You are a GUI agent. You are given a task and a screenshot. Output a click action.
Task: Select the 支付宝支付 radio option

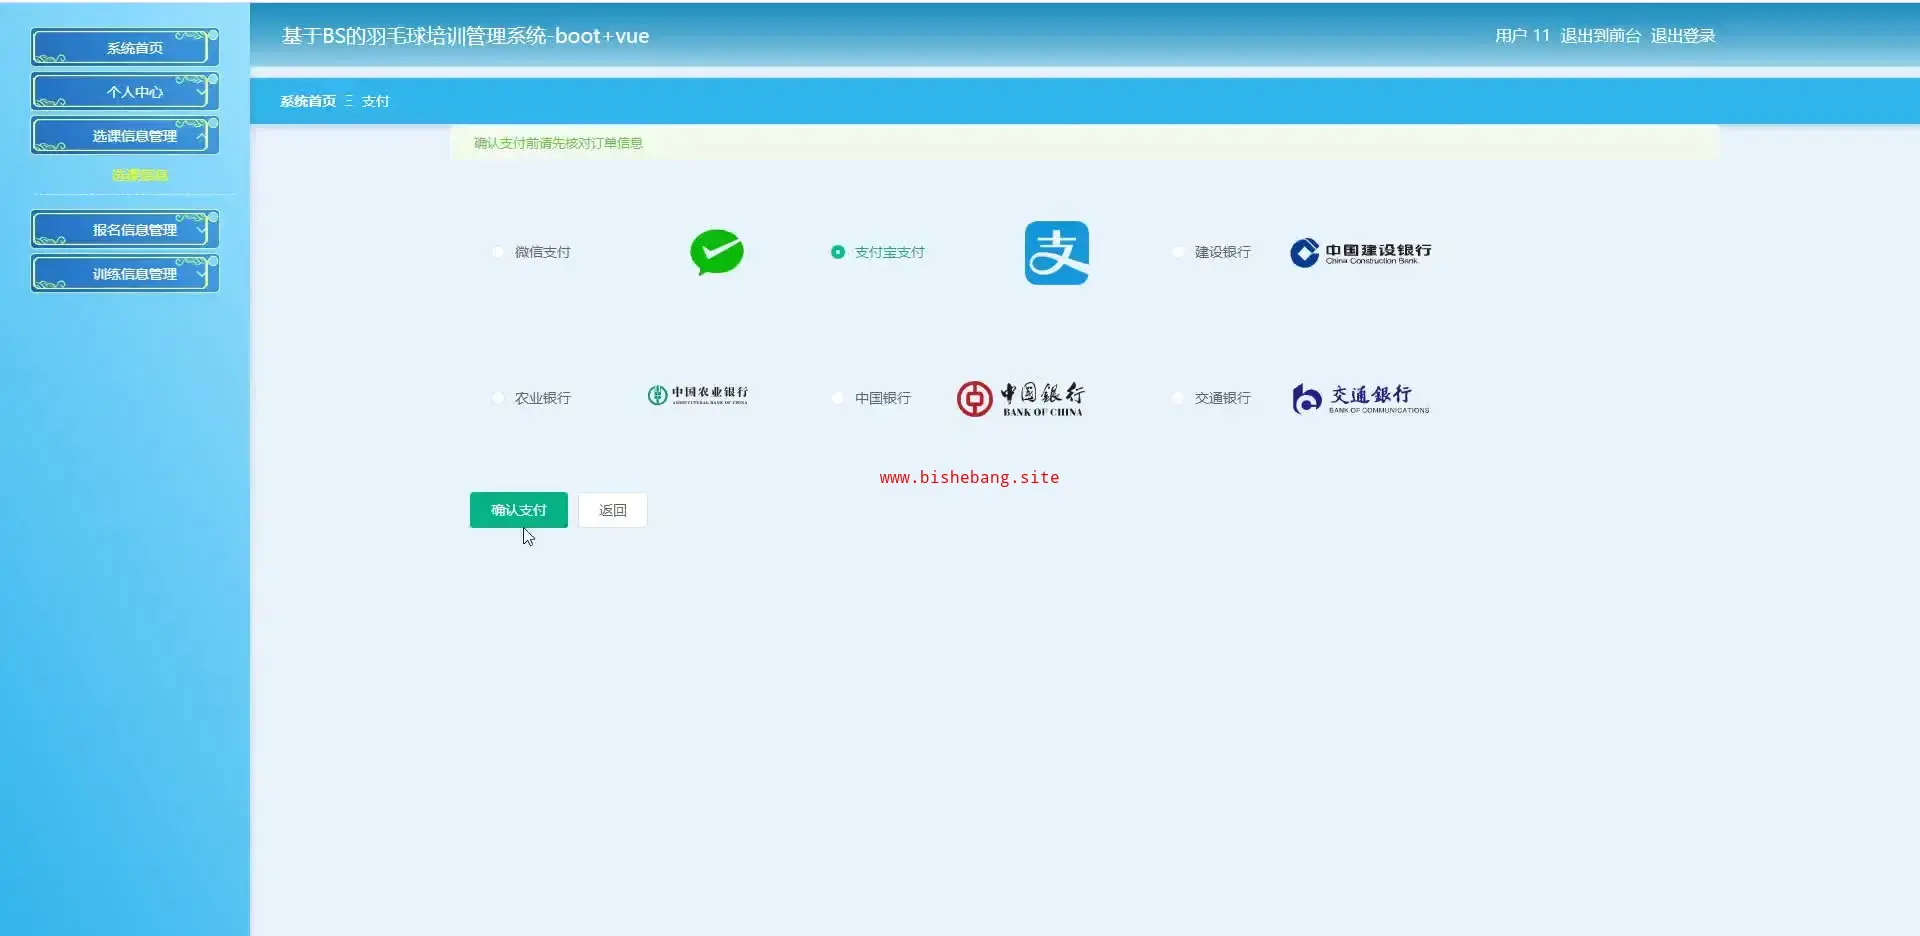[x=838, y=252]
